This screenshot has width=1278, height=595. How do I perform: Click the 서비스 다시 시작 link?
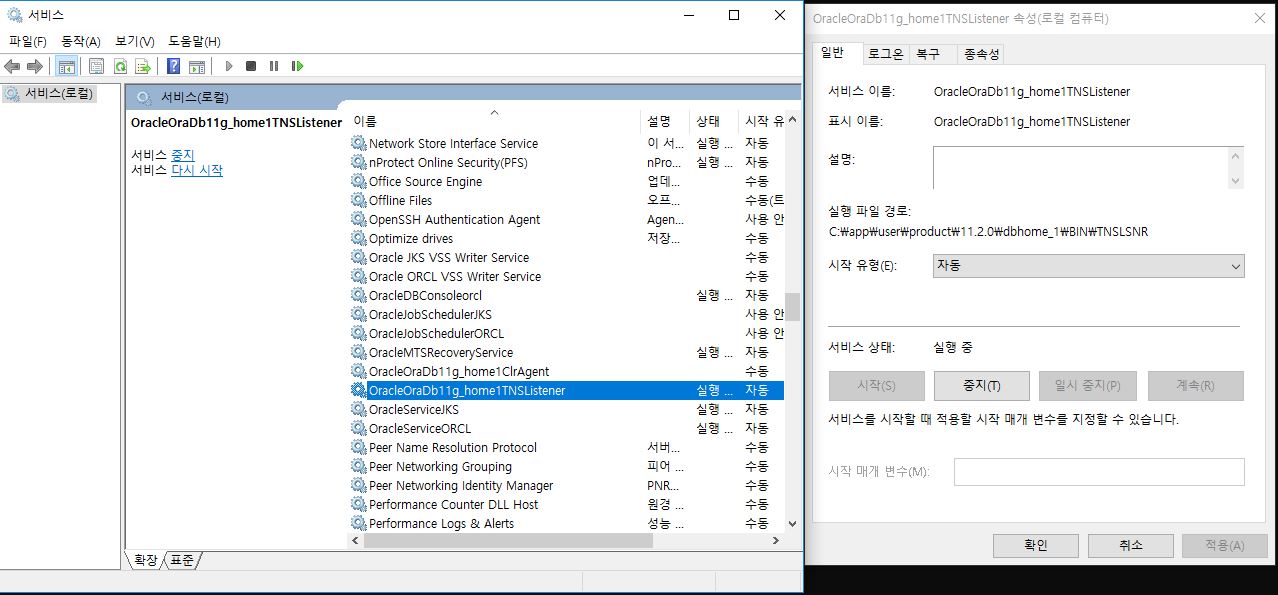(x=197, y=170)
